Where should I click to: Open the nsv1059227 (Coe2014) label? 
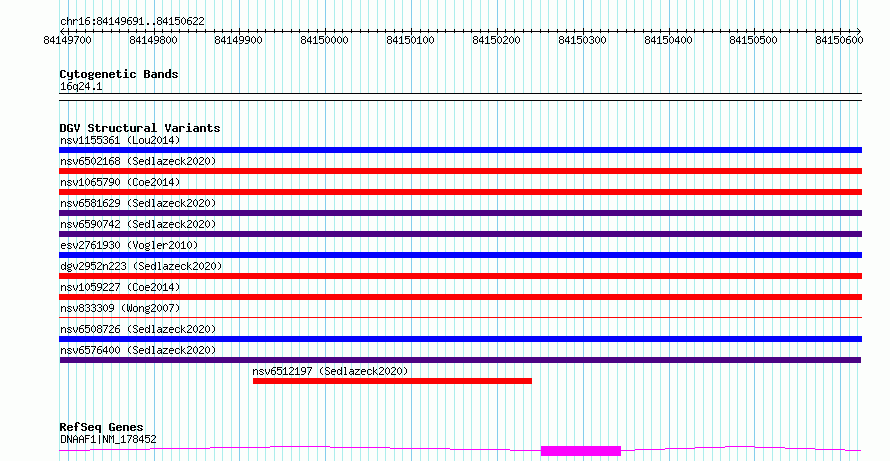(x=120, y=287)
